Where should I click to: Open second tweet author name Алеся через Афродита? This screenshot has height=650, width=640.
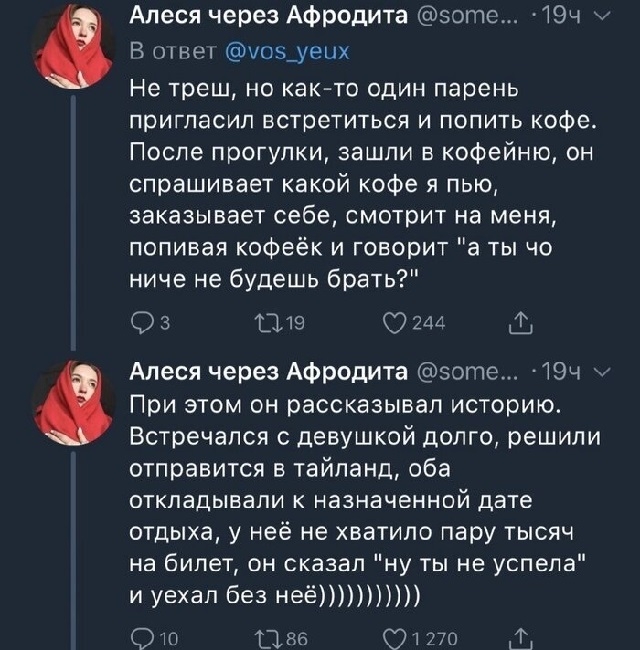[269, 371]
